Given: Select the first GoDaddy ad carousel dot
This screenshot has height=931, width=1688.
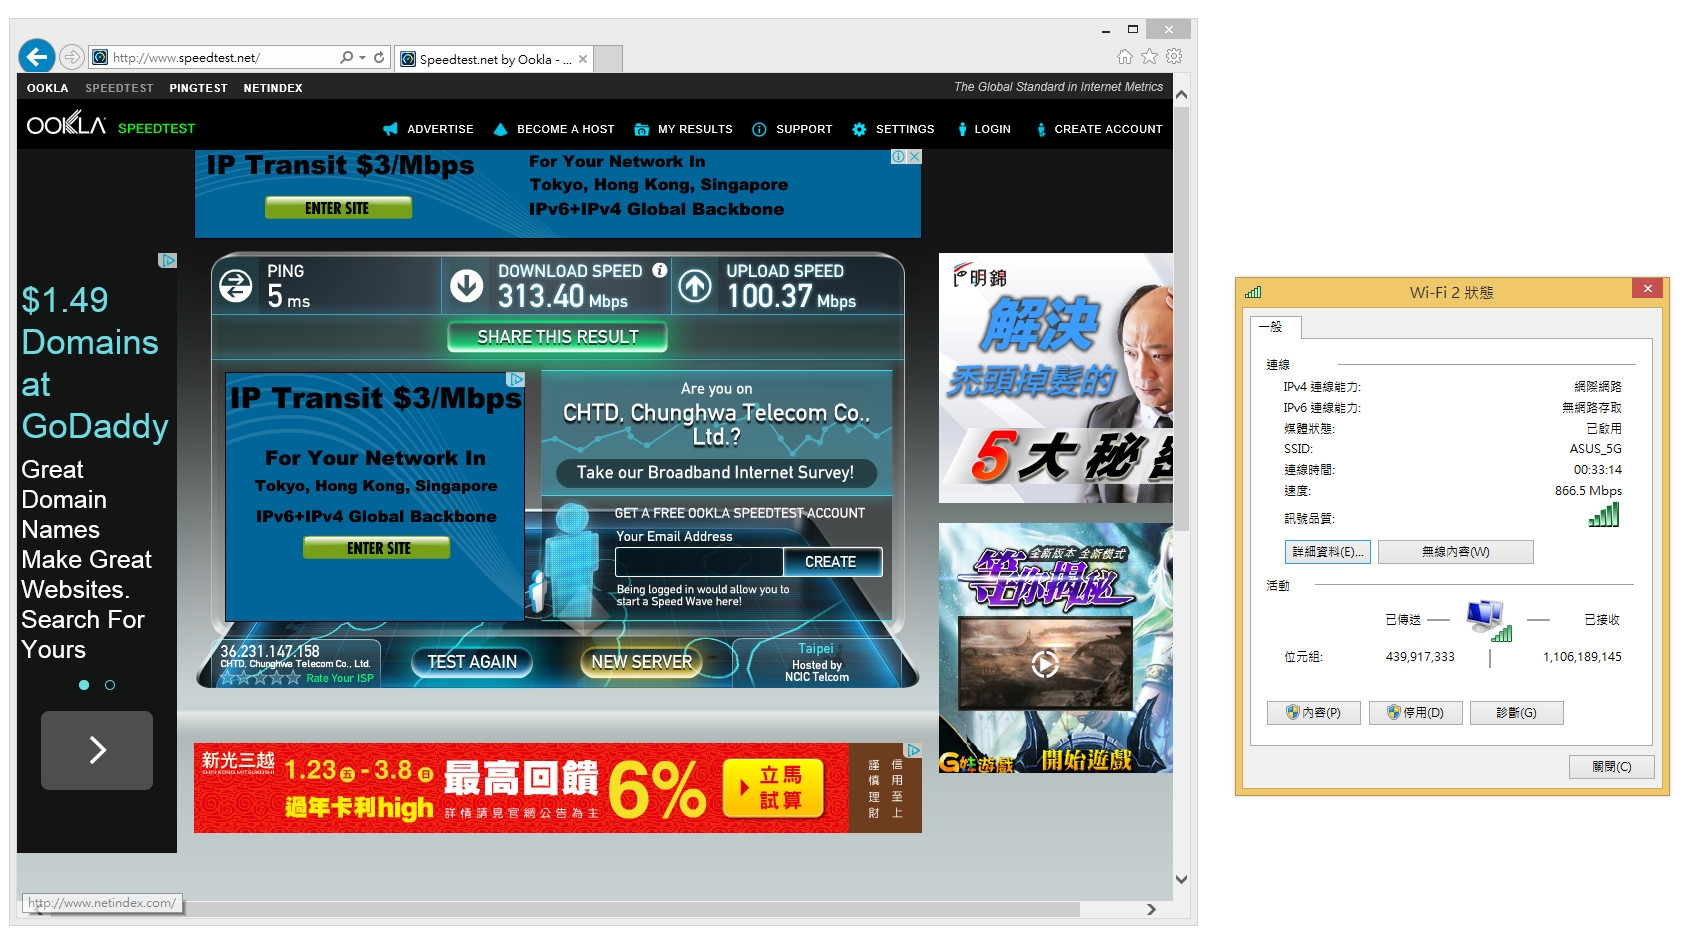Looking at the screenshot, I should (x=84, y=685).
